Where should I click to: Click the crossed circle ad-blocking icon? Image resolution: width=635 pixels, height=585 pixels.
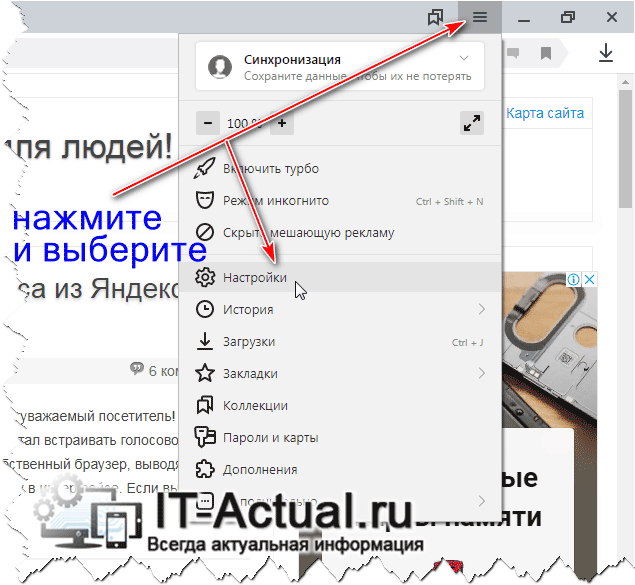click(x=205, y=232)
